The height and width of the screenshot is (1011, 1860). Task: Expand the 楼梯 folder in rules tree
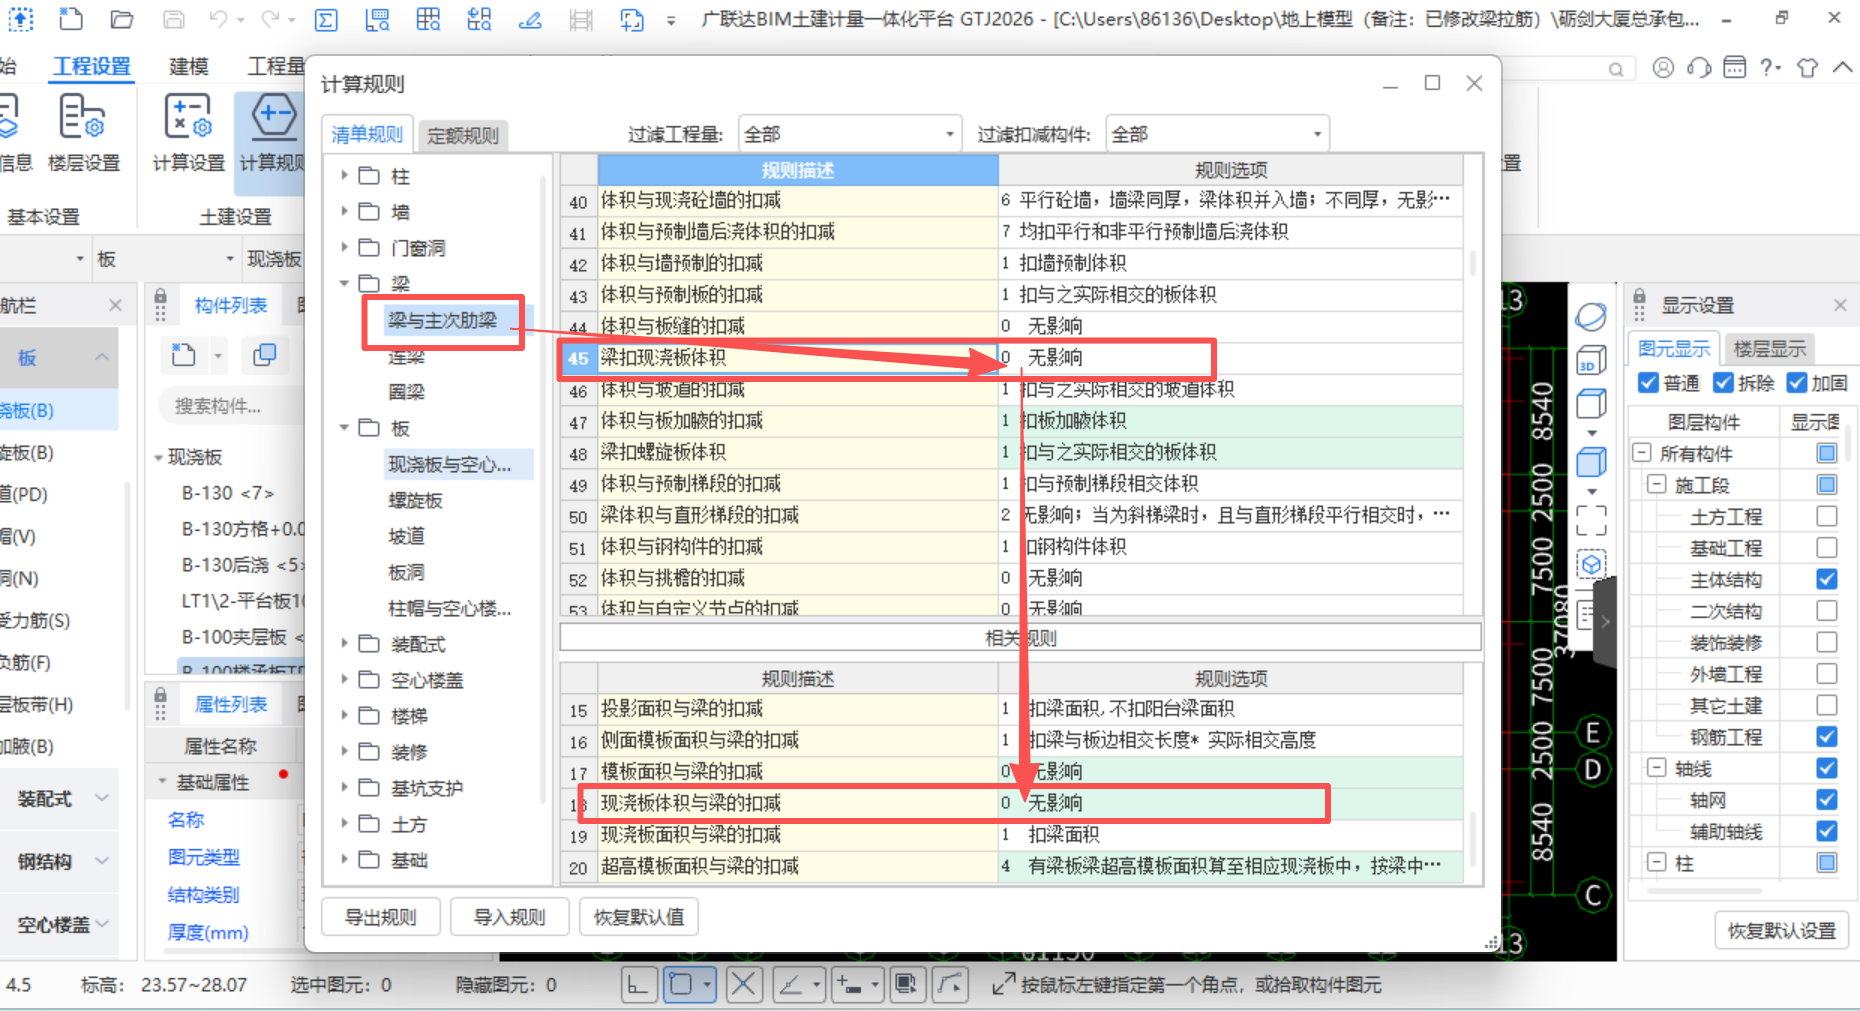[344, 715]
